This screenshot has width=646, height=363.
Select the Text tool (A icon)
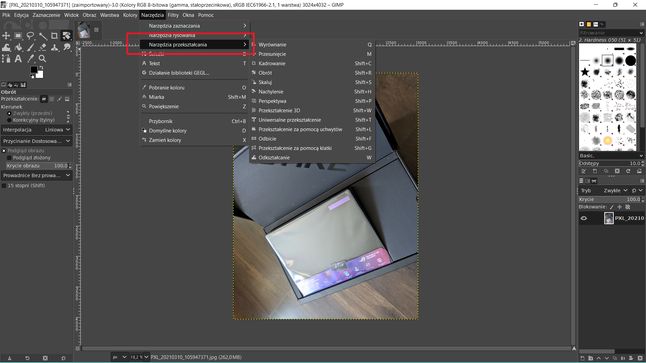pos(18,59)
